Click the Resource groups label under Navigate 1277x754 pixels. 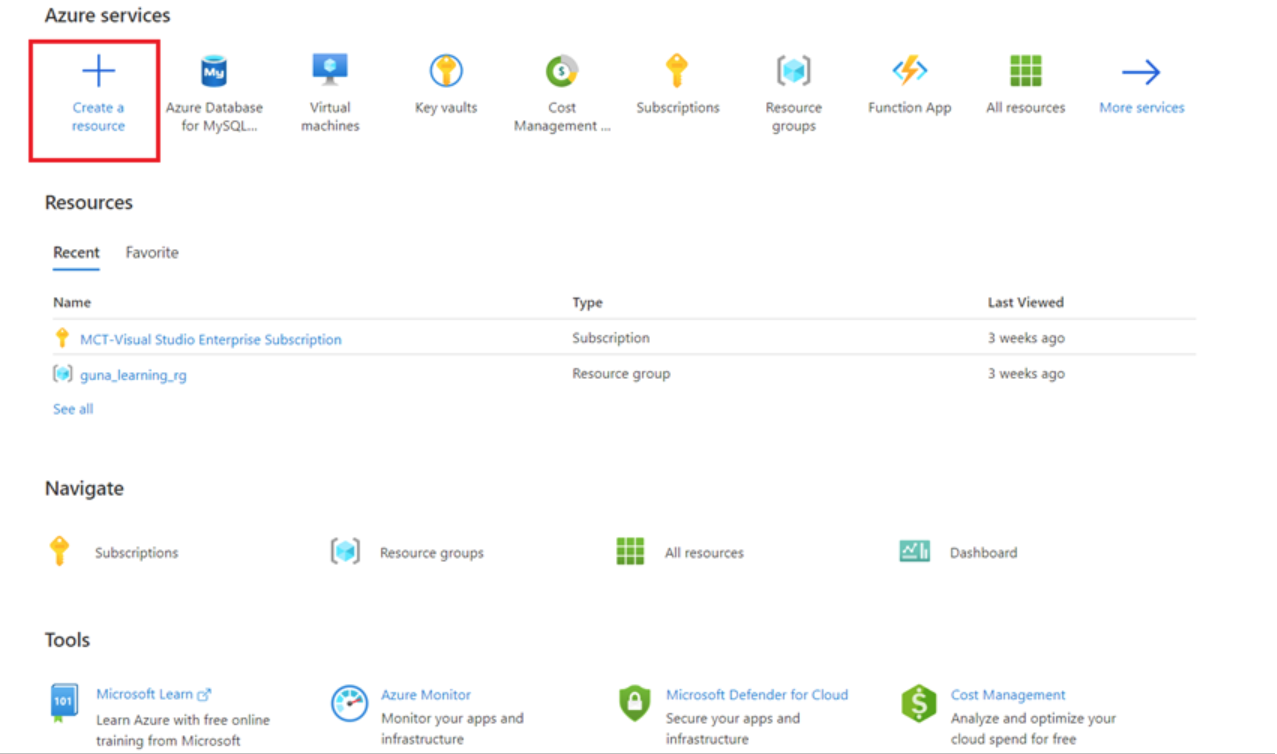(432, 552)
